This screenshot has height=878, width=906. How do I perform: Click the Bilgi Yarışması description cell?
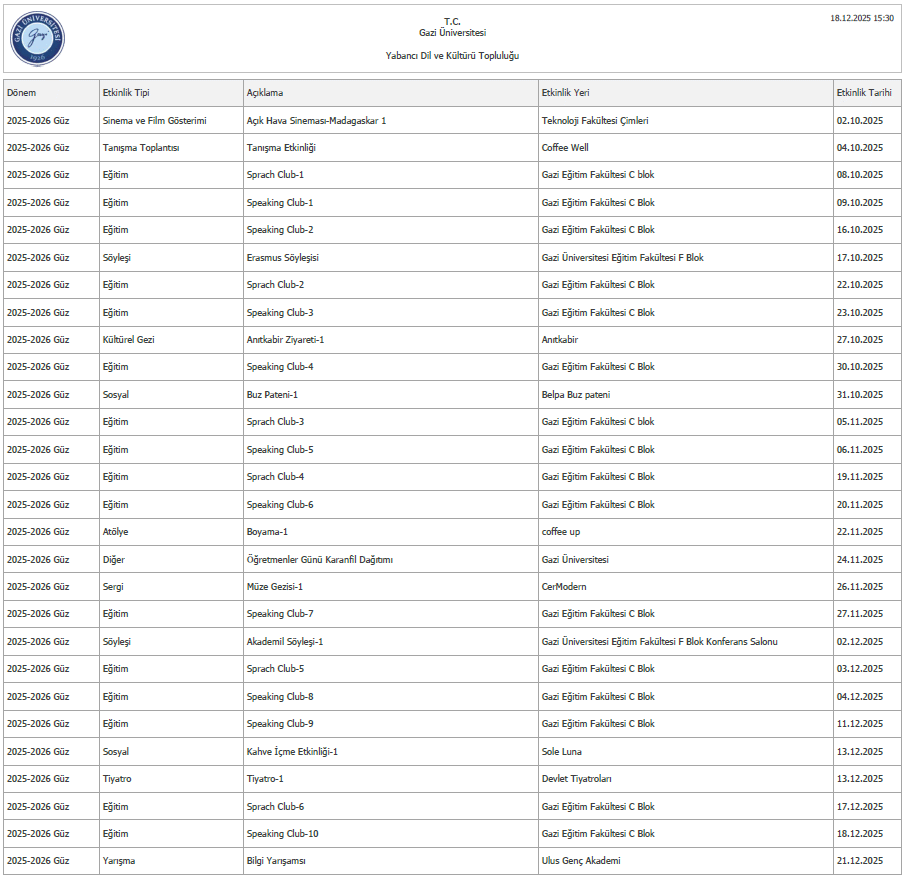click(276, 861)
